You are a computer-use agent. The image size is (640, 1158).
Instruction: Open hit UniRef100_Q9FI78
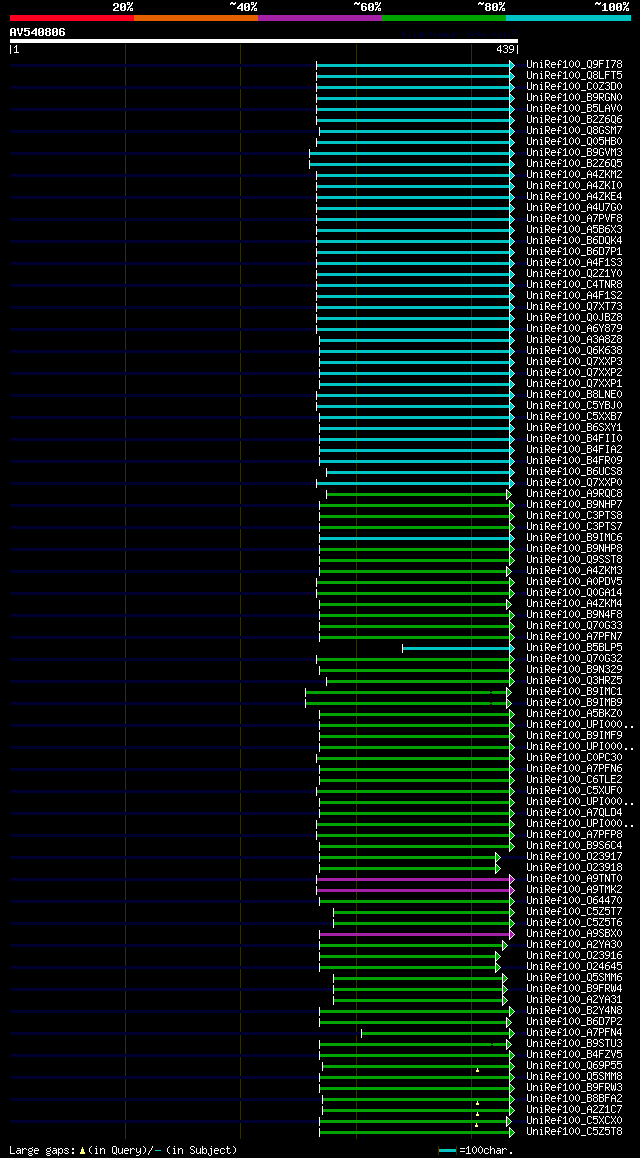[574, 65]
